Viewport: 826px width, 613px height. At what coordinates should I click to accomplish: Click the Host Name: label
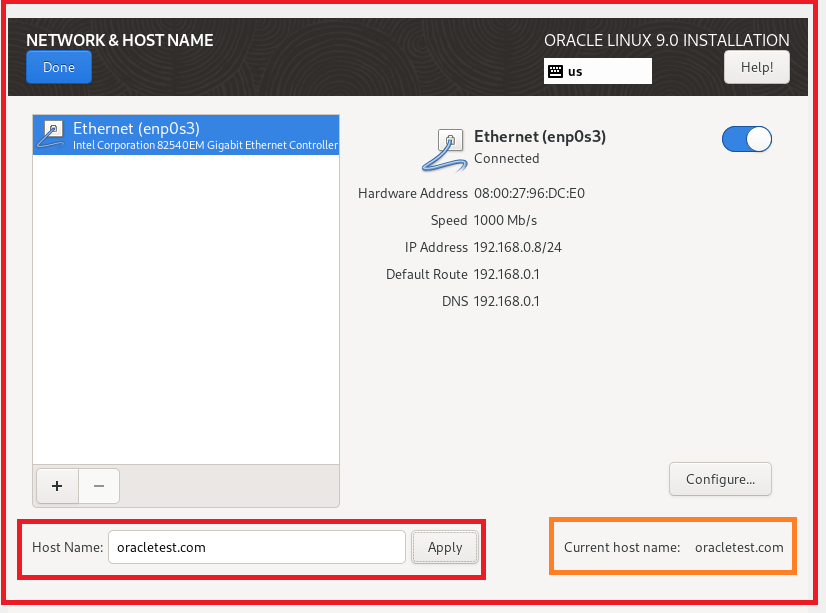(x=67, y=547)
